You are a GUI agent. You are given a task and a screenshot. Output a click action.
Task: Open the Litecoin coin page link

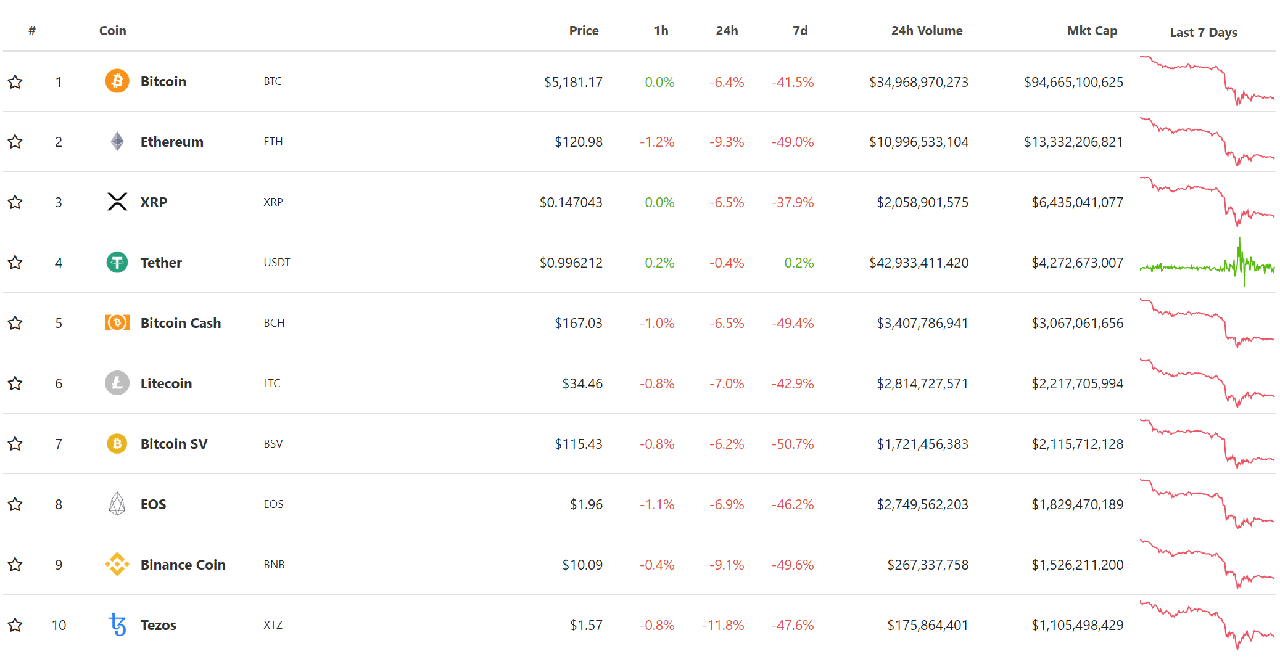pos(166,384)
